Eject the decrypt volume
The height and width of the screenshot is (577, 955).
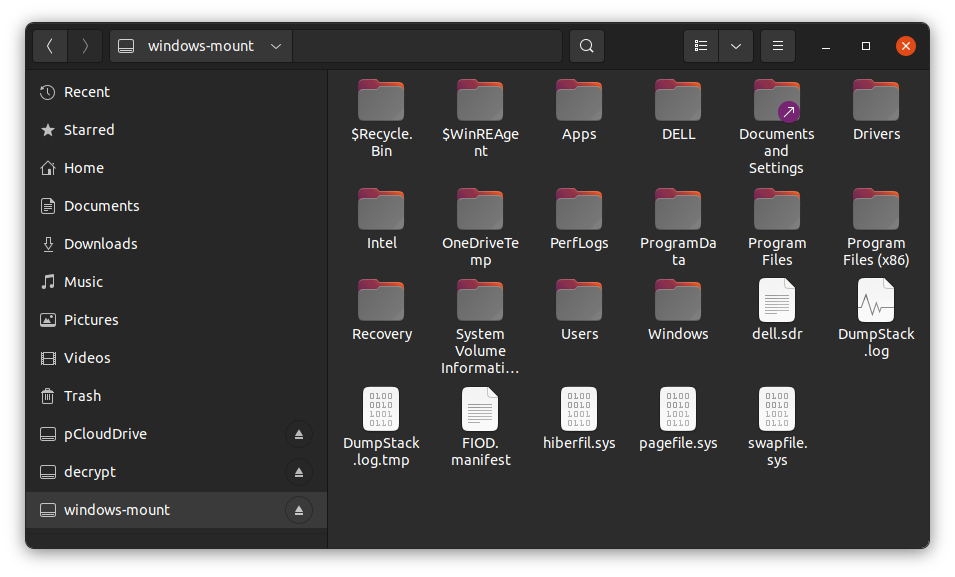(298, 472)
